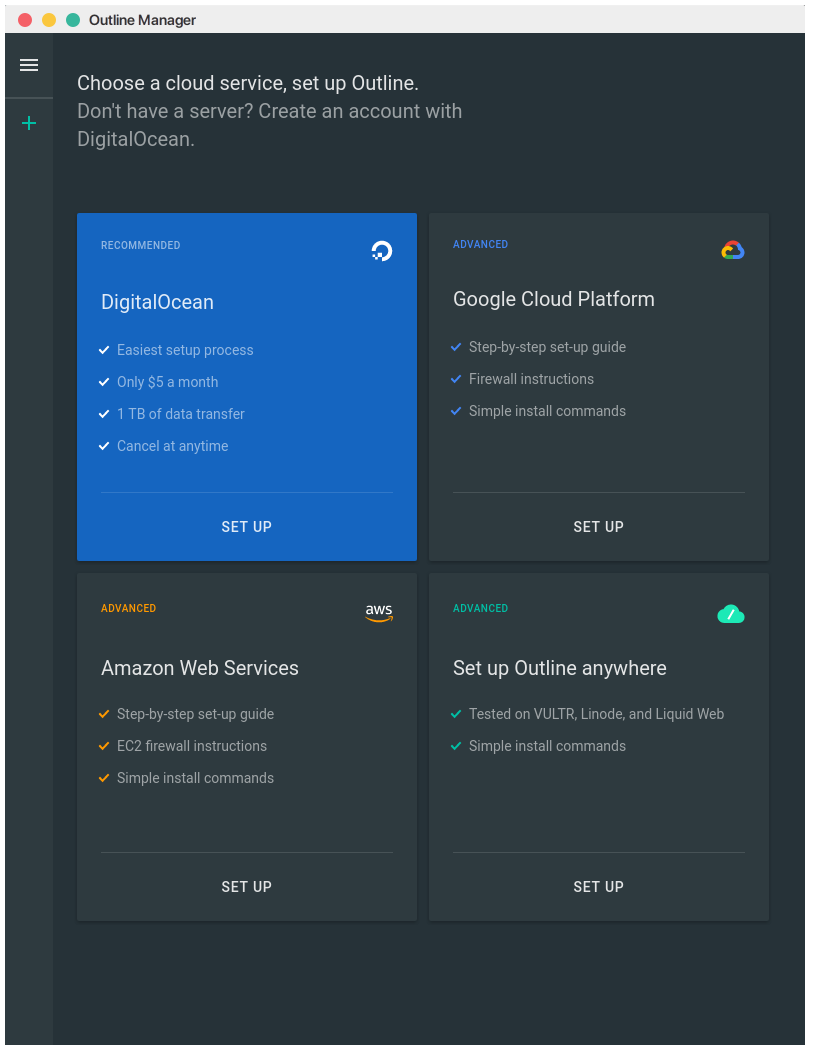Click "Easiest setup process" text

tap(185, 350)
